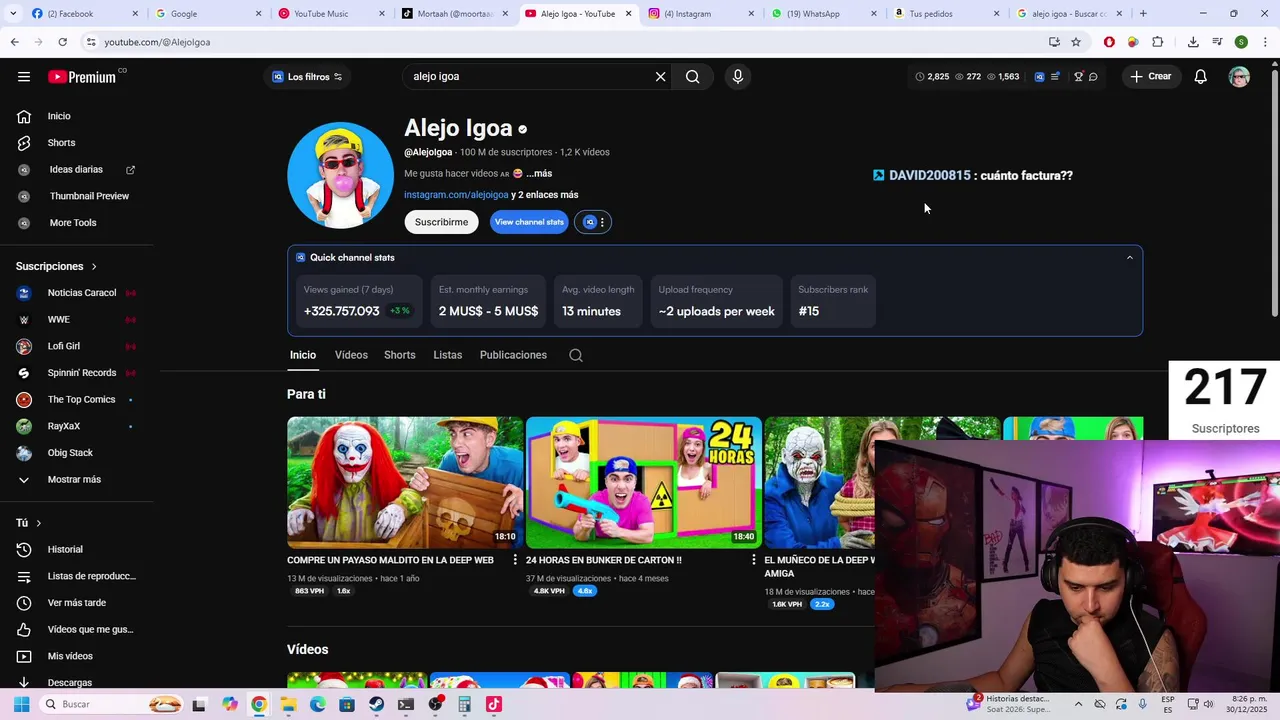
Task: Expand channel description with ...más
Action: [x=539, y=173]
